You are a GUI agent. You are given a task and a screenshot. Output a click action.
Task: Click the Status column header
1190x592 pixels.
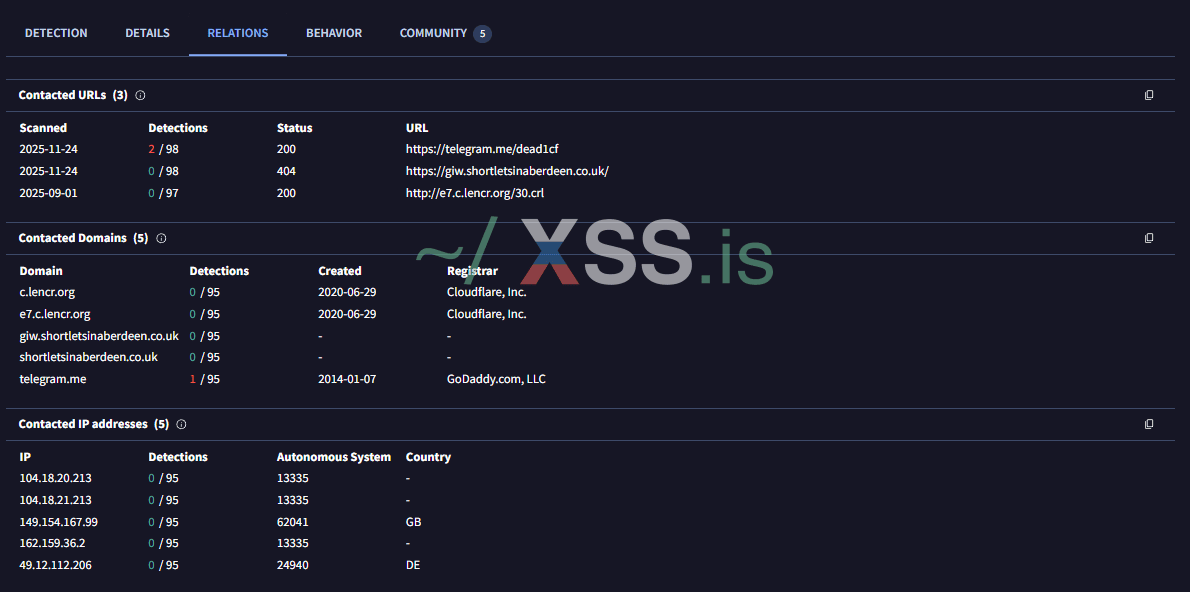pyautogui.click(x=294, y=128)
